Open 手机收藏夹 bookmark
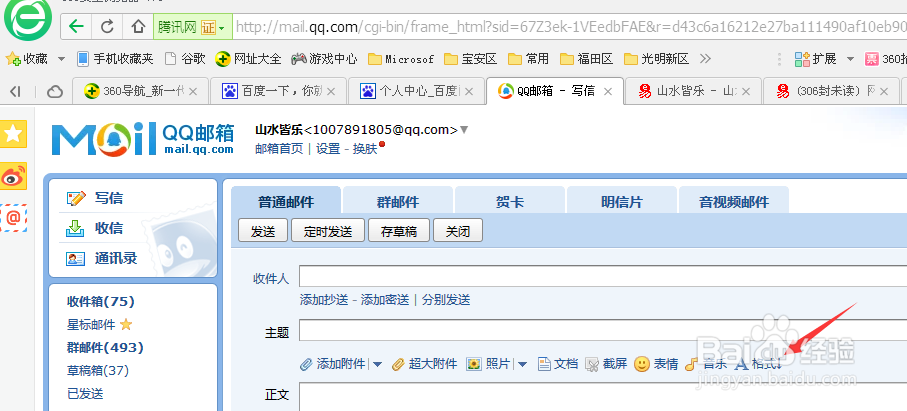The image size is (907, 411). pyautogui.click(x=115, y=58)
